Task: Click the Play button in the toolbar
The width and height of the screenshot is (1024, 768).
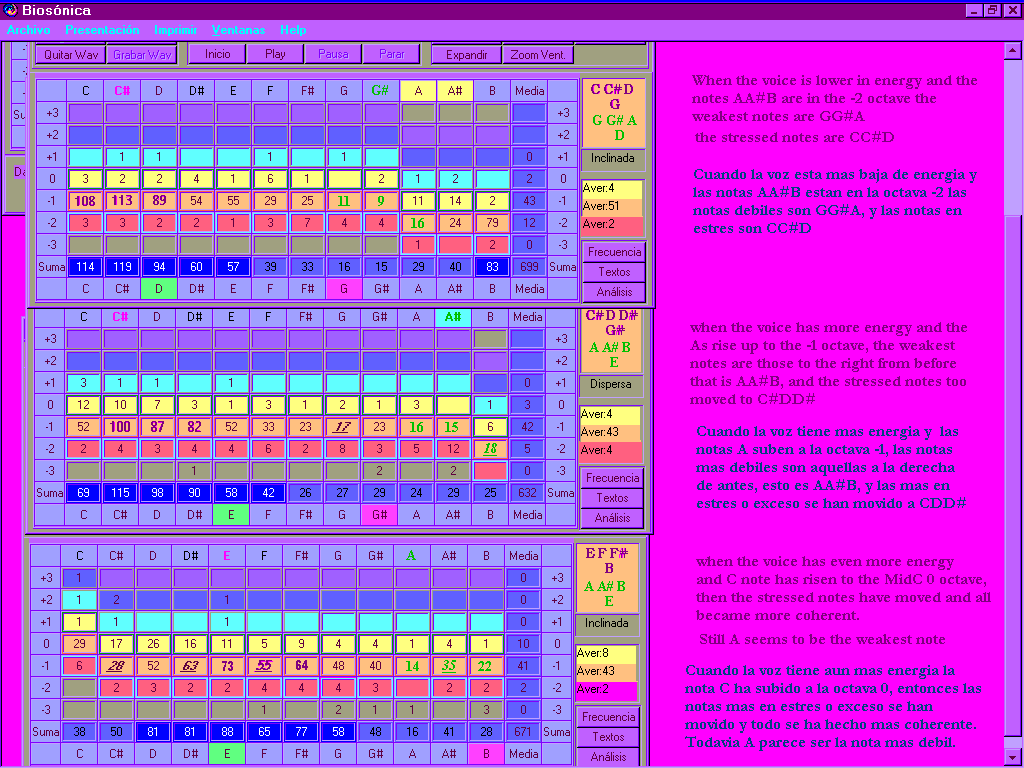Action: pos(275,54)
